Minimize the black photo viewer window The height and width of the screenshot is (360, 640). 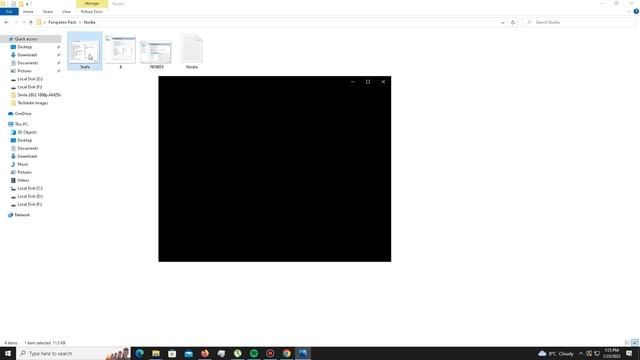click(x=353, y=82)
